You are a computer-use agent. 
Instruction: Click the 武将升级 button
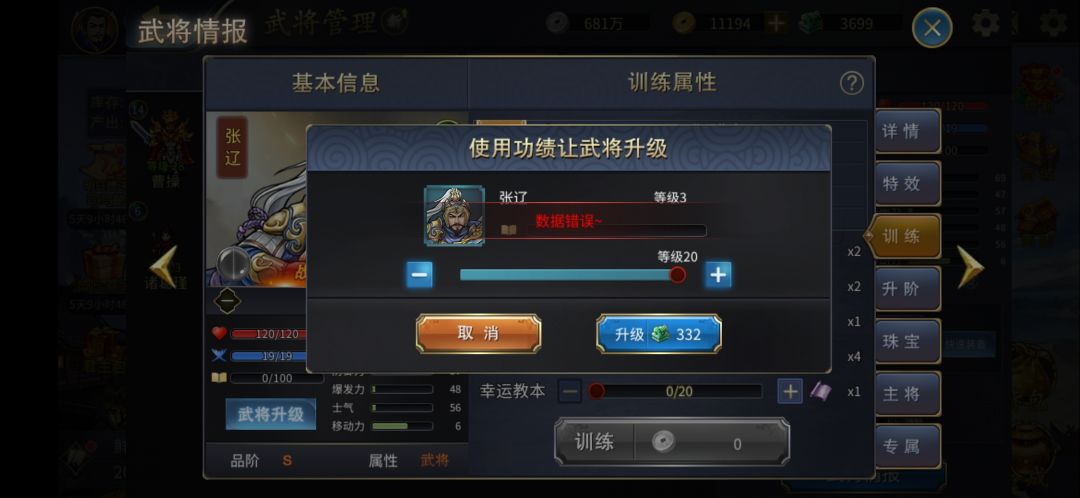(x=271, y=414)
